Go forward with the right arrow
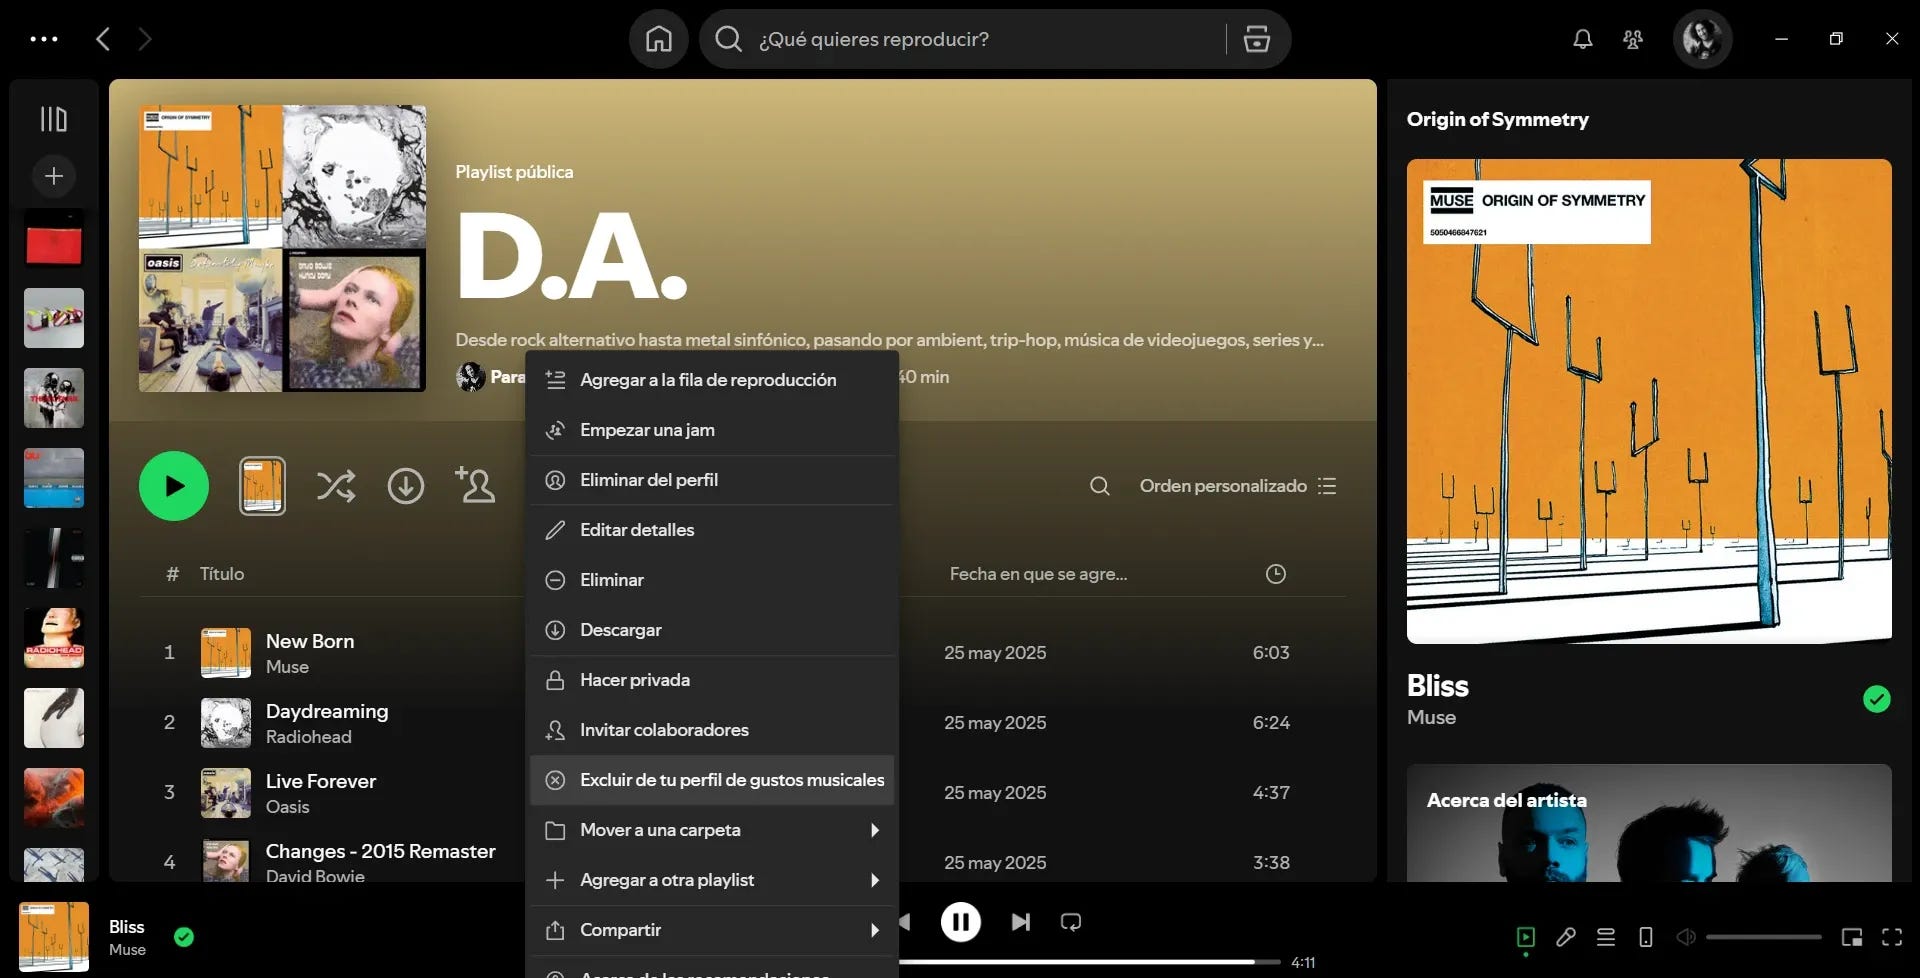 coord(146,39)
